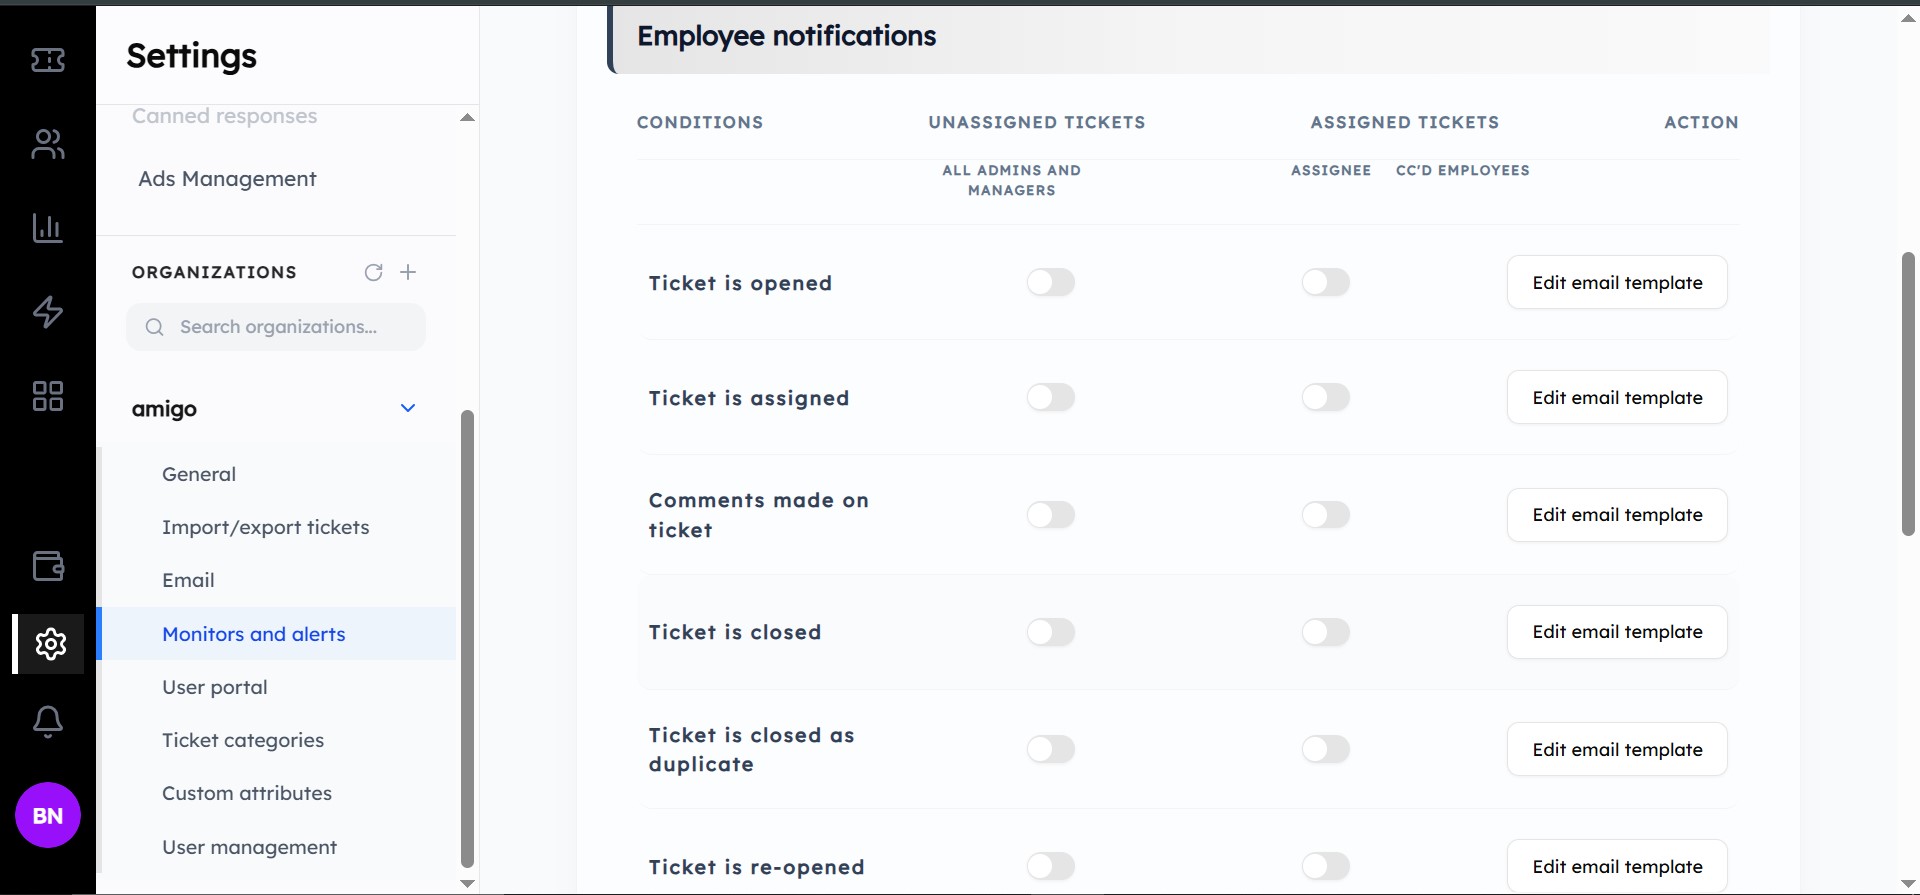Enable notifications for Comments made on ticket

1051,515
